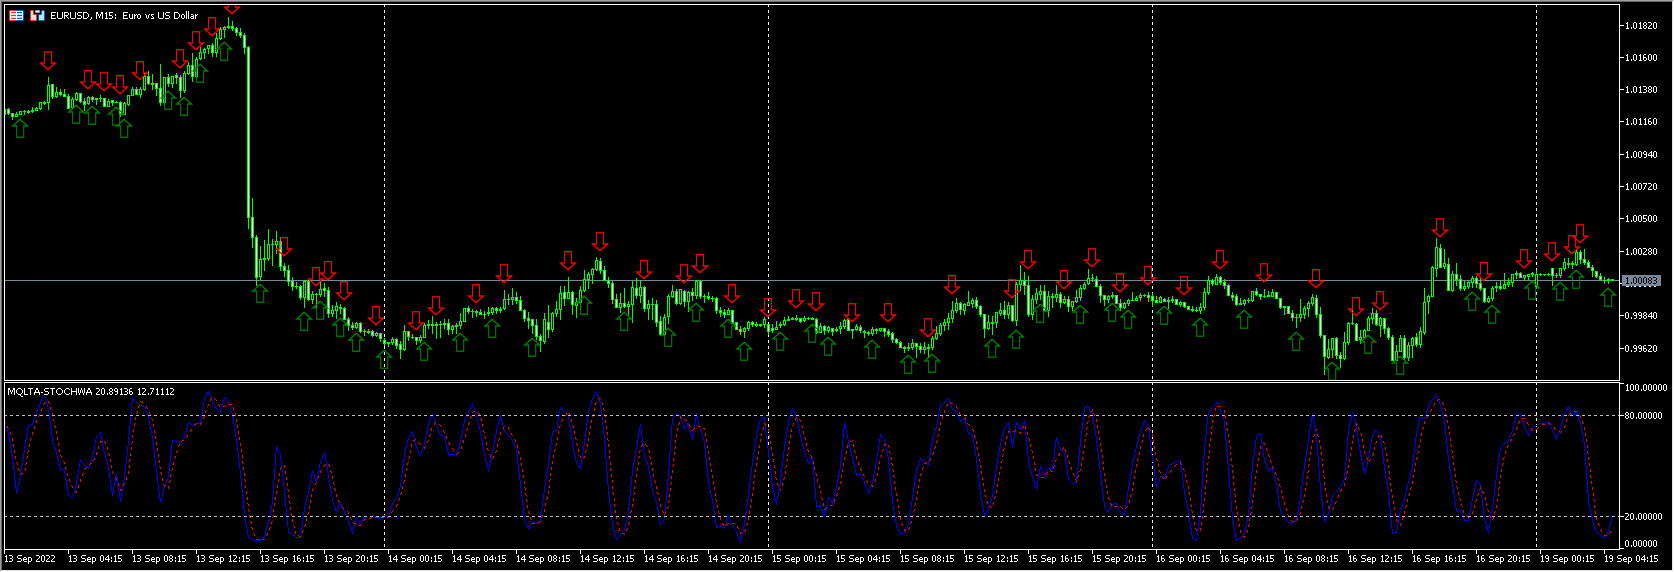Select the 14 Sep 00:15 time label

point(414,559)
